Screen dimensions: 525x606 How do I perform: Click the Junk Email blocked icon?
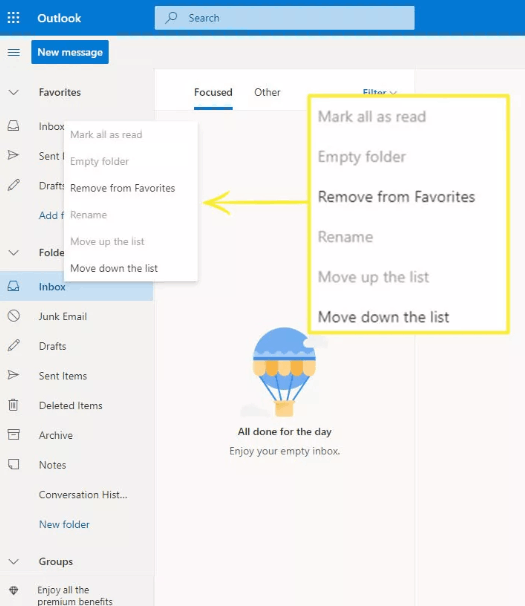14,316
